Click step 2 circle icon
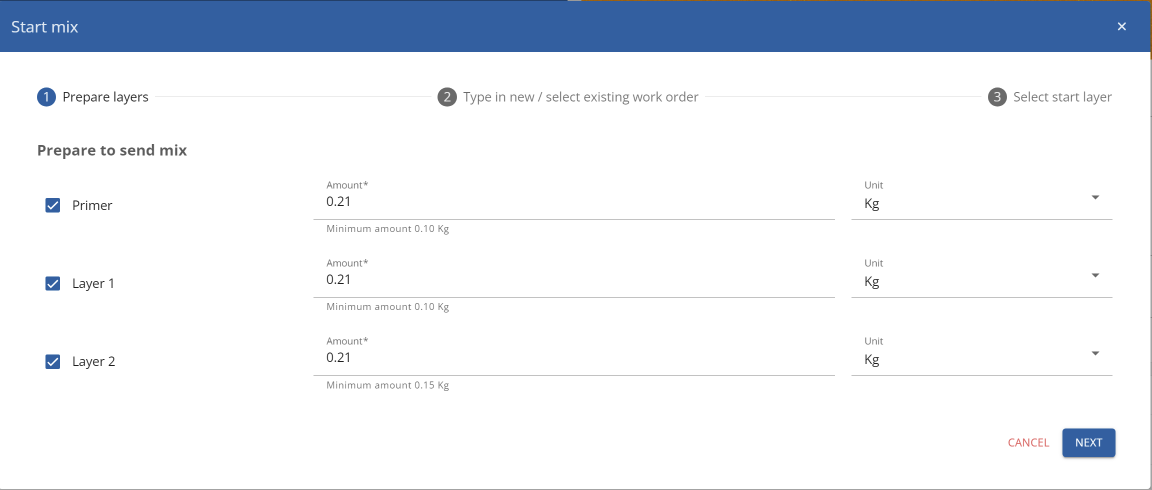The image size is (1152, 490). [x=447, y=97]
